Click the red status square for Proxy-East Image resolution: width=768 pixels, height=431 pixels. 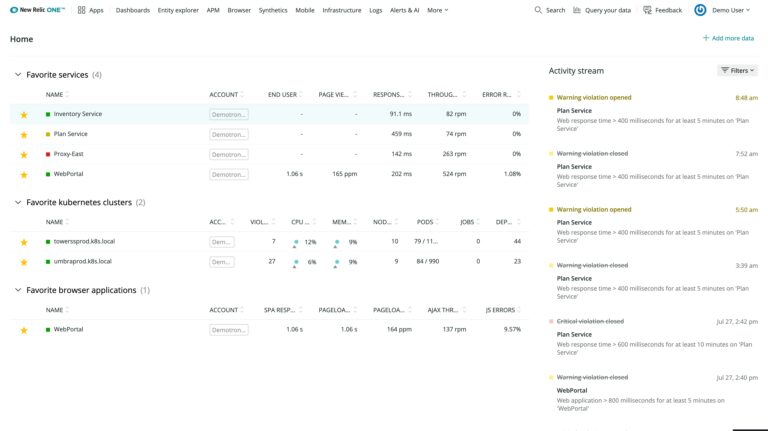(48, 154)
